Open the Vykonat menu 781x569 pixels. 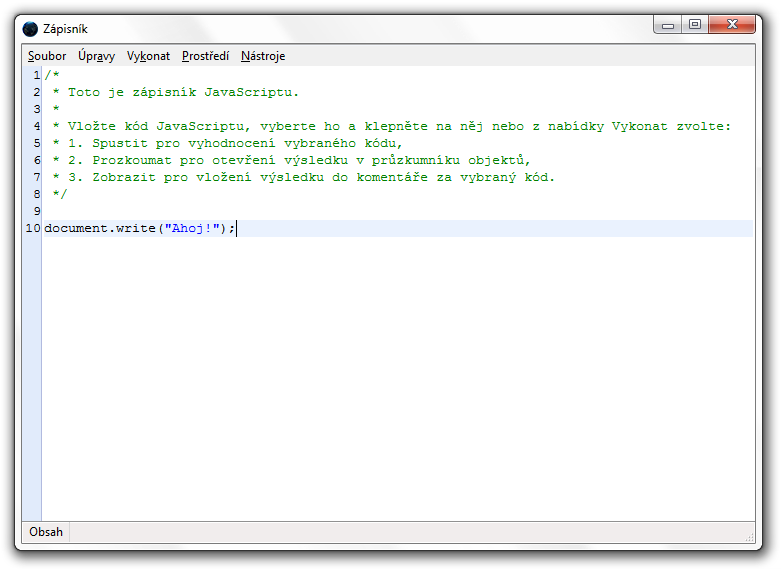148,56
